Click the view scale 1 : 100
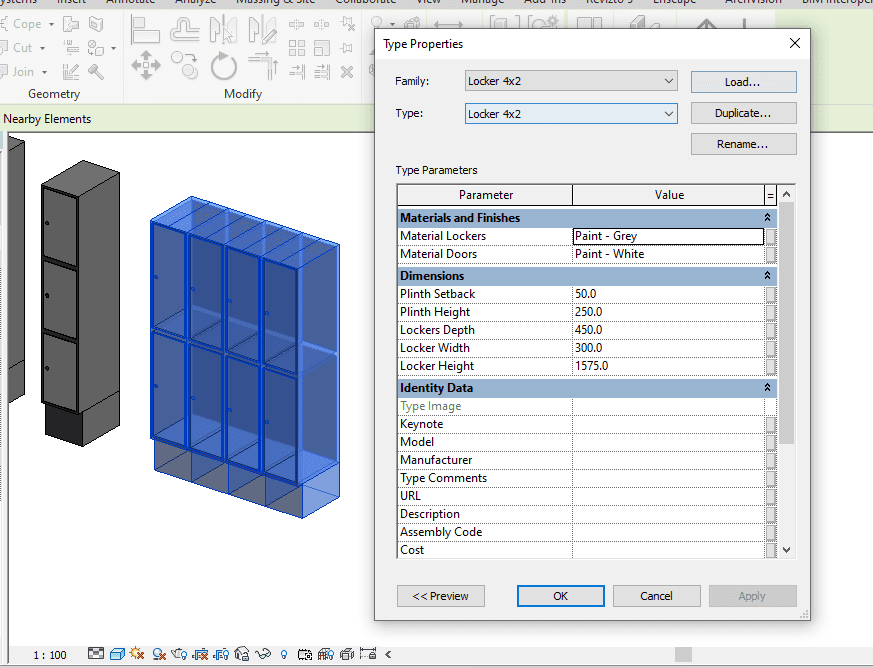Screen dimensions: 873x668 (50, 655)
